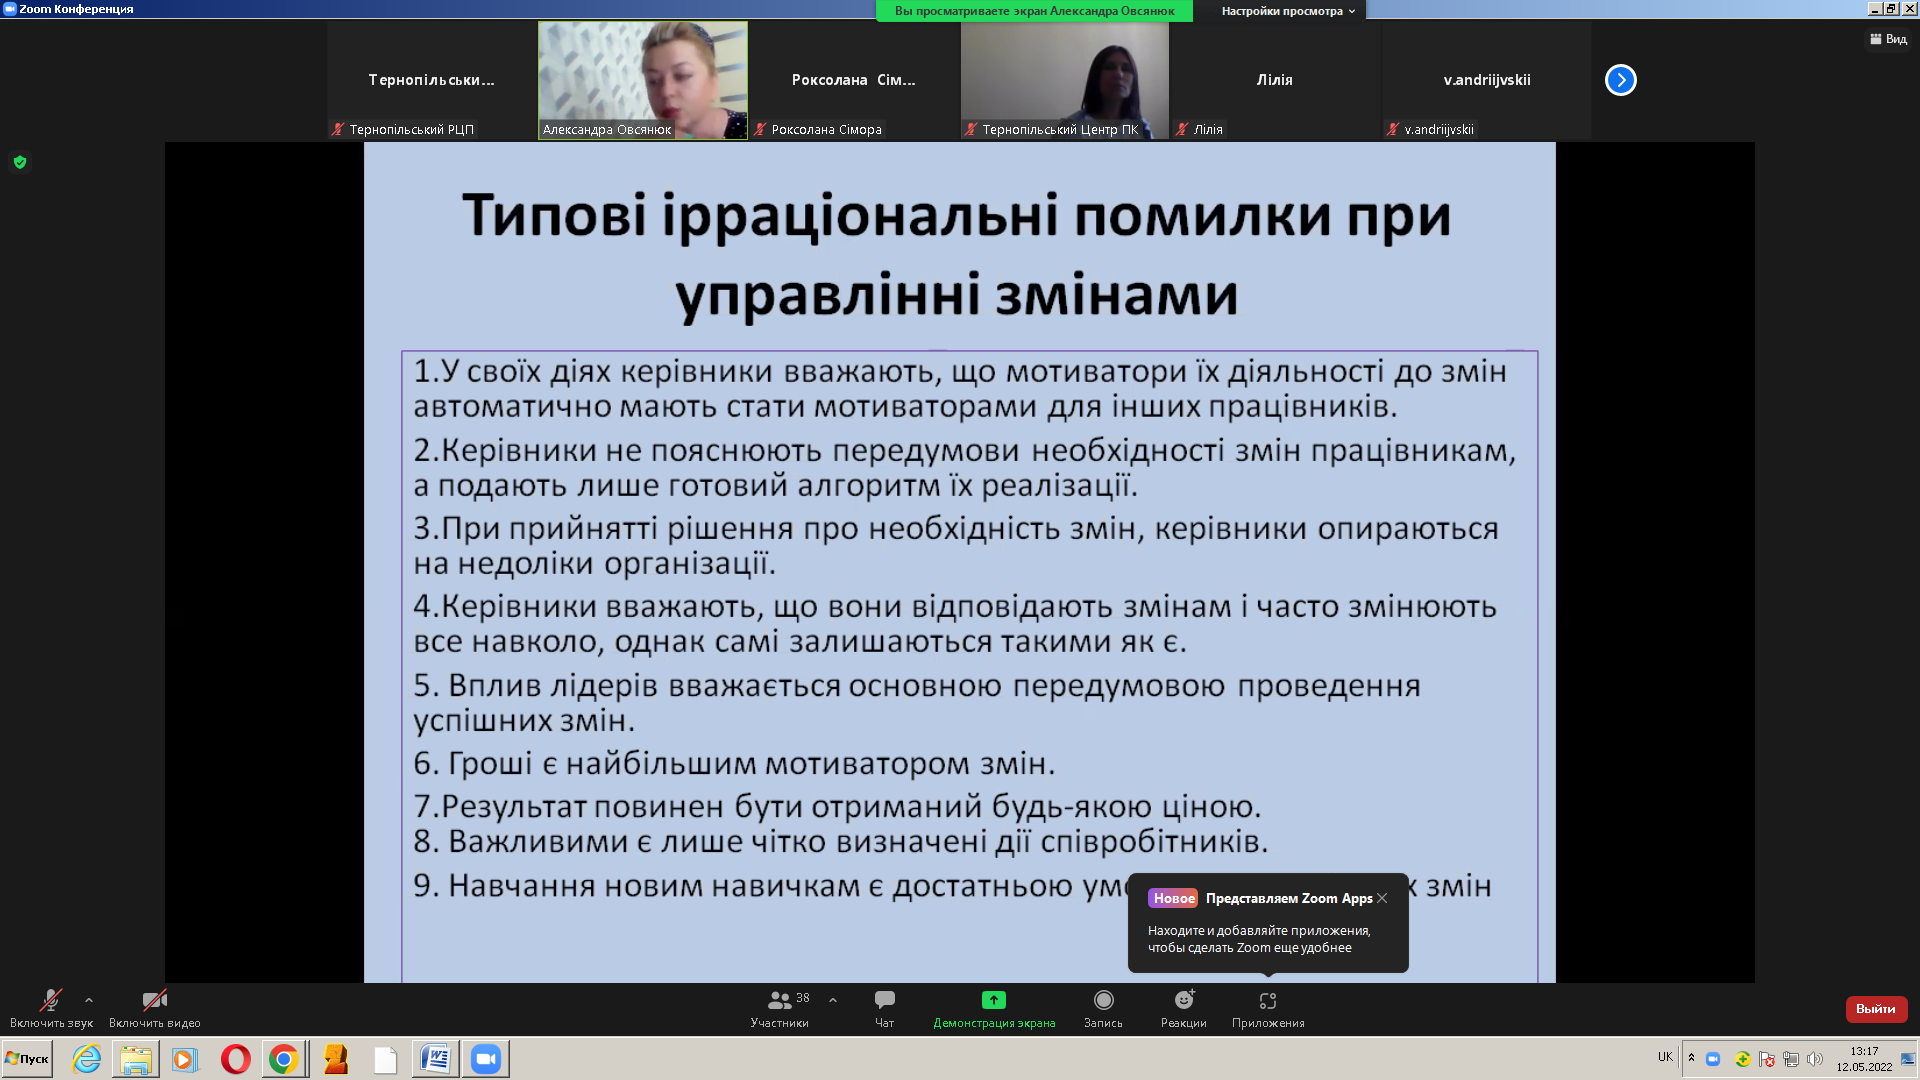Unmute microphone with Включить звук
The width and height of the screenshot is (1920, 1080).
tap(51, 1008)
